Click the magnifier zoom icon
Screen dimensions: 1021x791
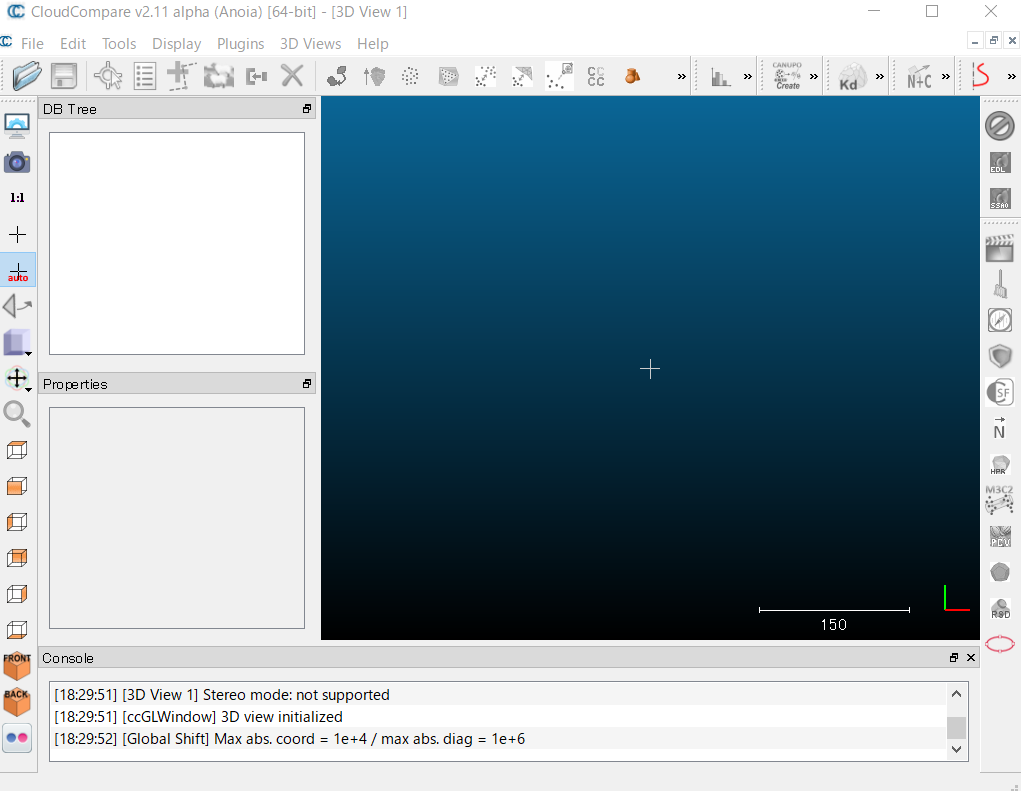(x=17, y=414)
